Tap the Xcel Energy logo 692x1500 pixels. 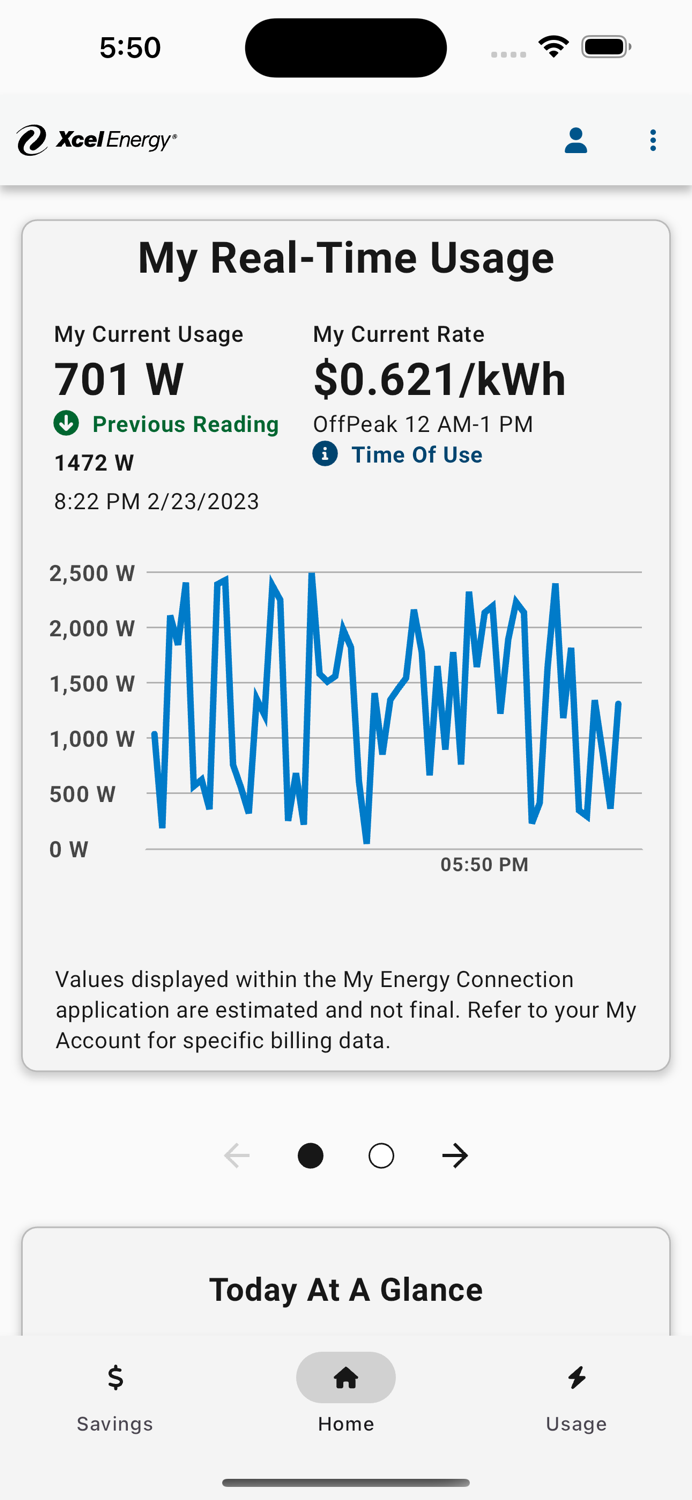(x=95, y=140)
